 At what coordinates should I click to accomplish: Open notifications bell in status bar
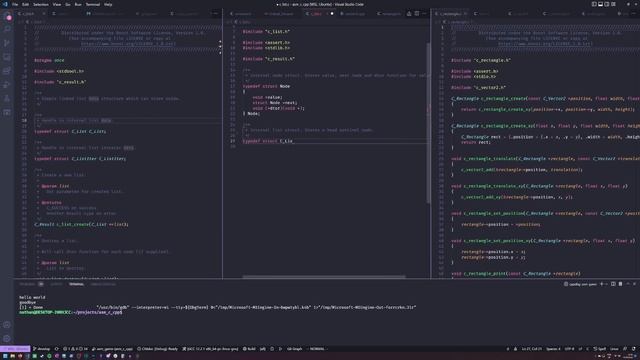pos(633,349)
